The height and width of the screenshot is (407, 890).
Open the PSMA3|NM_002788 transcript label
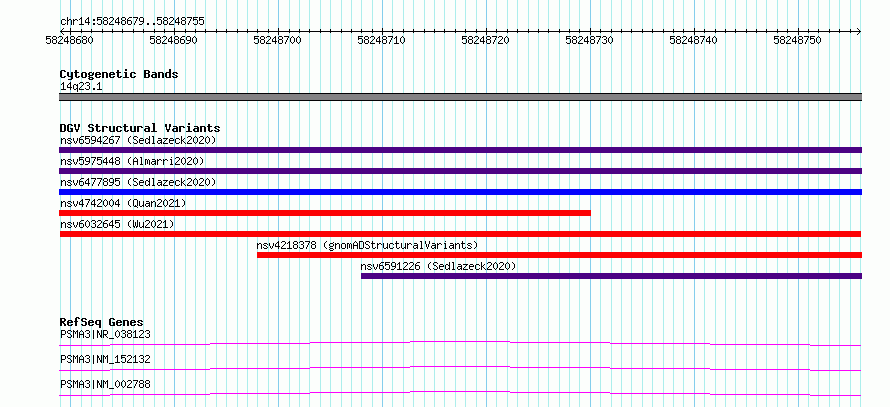[x=105, y=385]
